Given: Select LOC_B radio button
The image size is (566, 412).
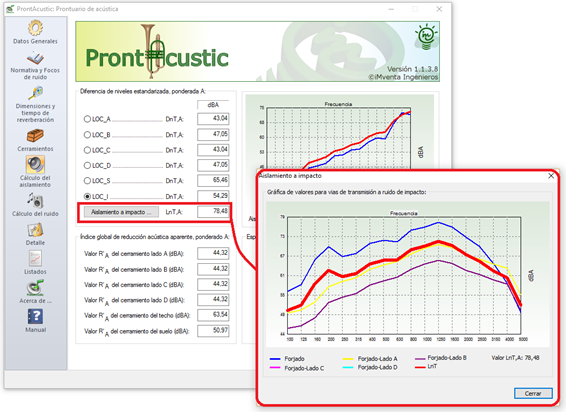Looking at the screenshot, I should 87,135.
